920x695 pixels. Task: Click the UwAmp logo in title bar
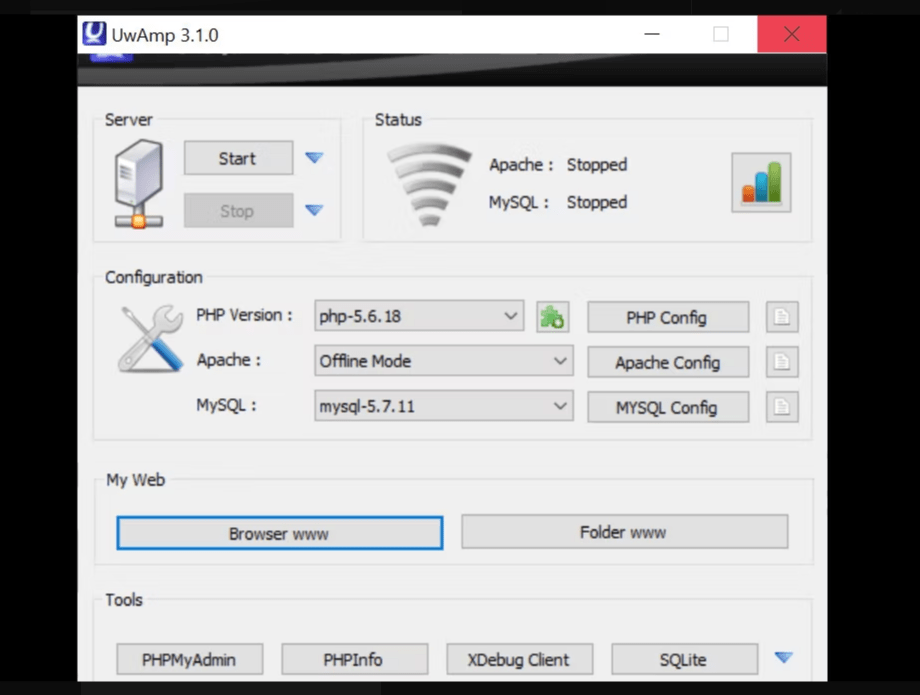pyautogui.click(x=94, y=35)
